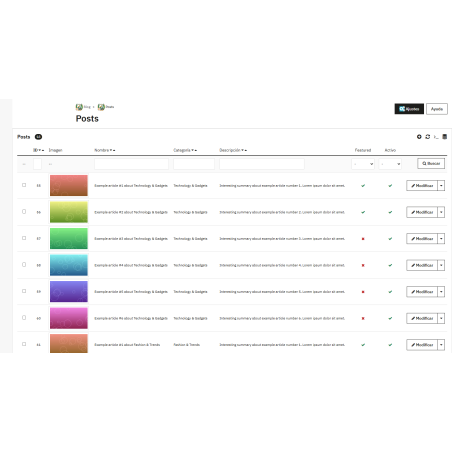Open the green thumbnail of article #3
The height and width of the screenshot is (452, 452).
point(69,238)
